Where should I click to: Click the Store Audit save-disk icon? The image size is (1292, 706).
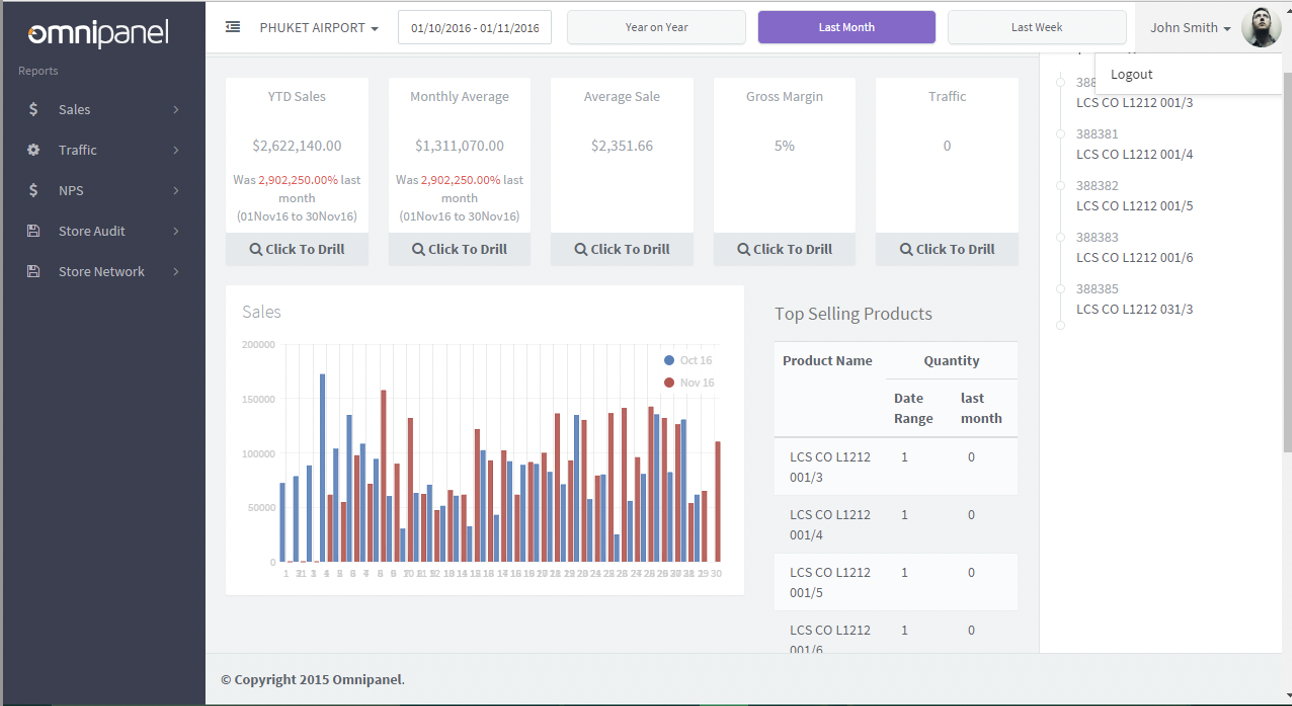coord(31,231)
